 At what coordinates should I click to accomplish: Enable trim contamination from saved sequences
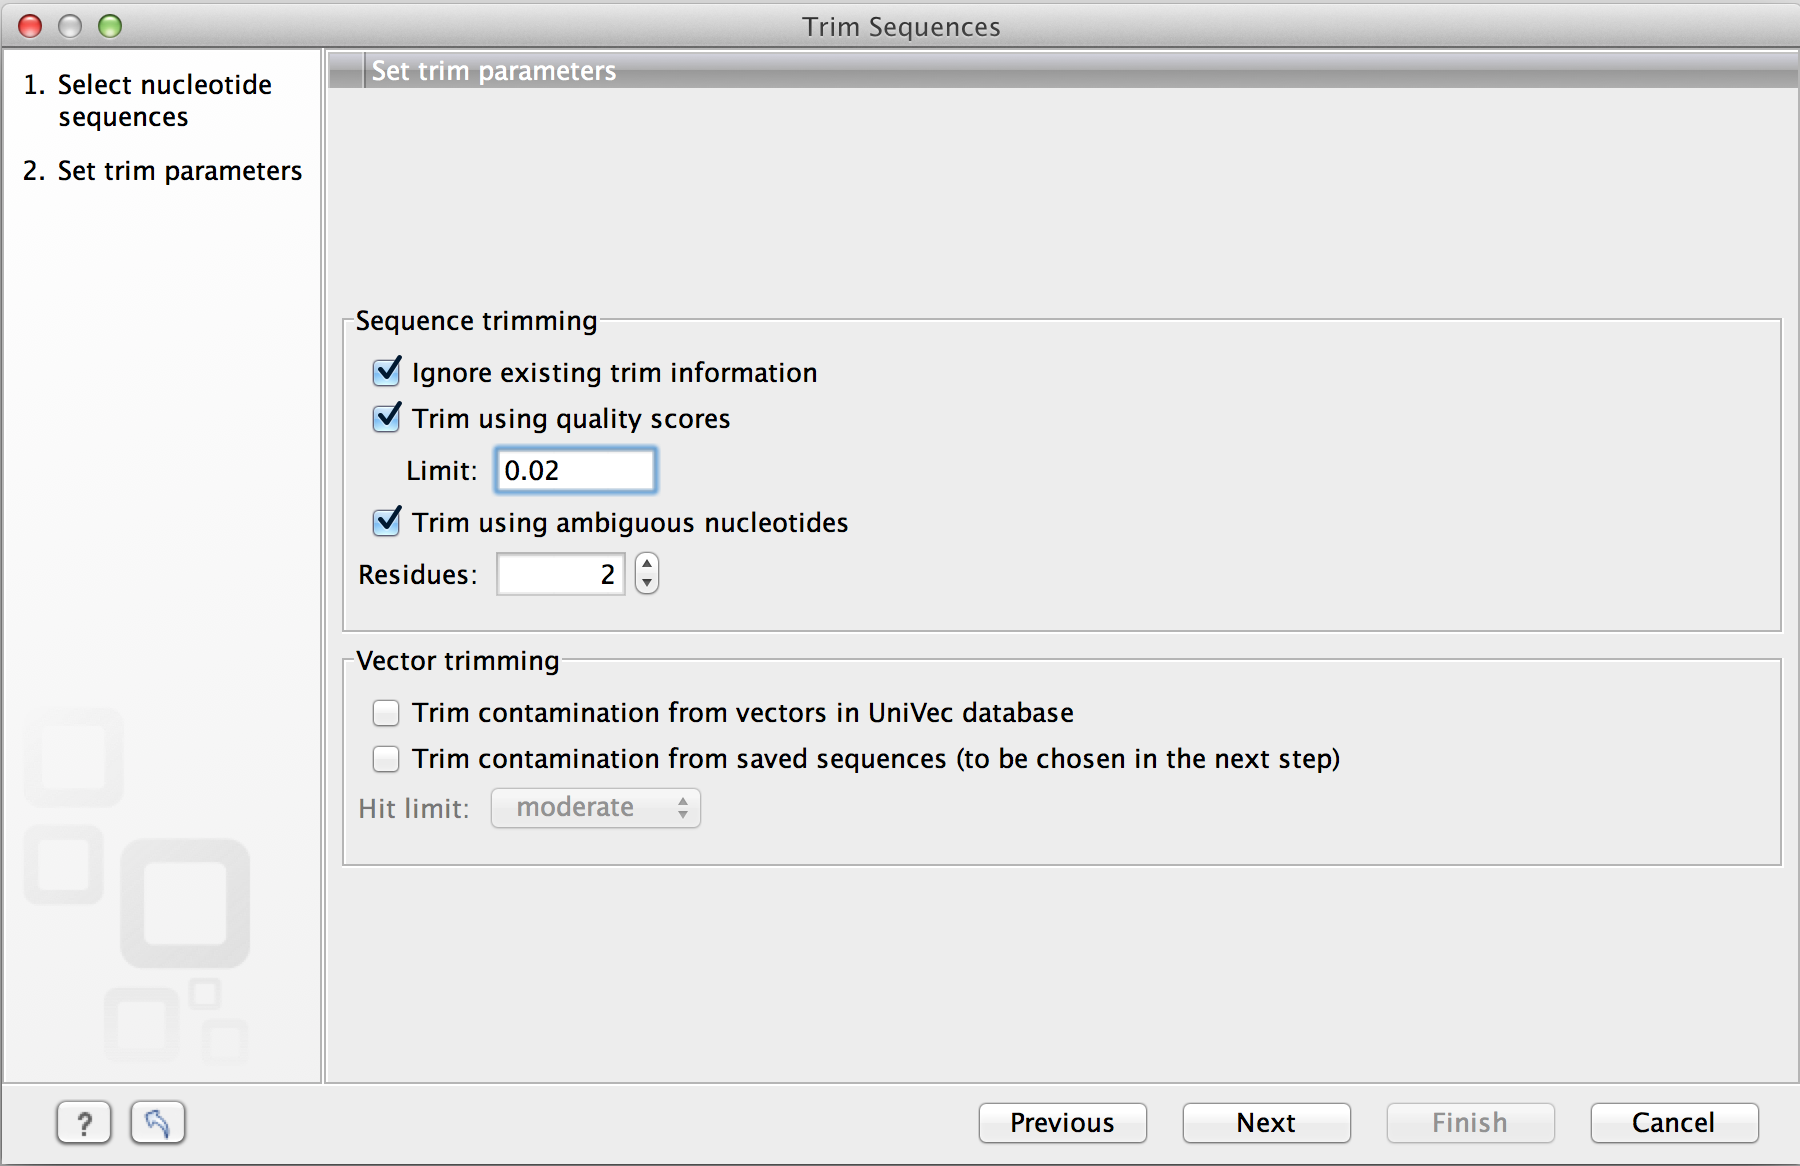(386, 759)
